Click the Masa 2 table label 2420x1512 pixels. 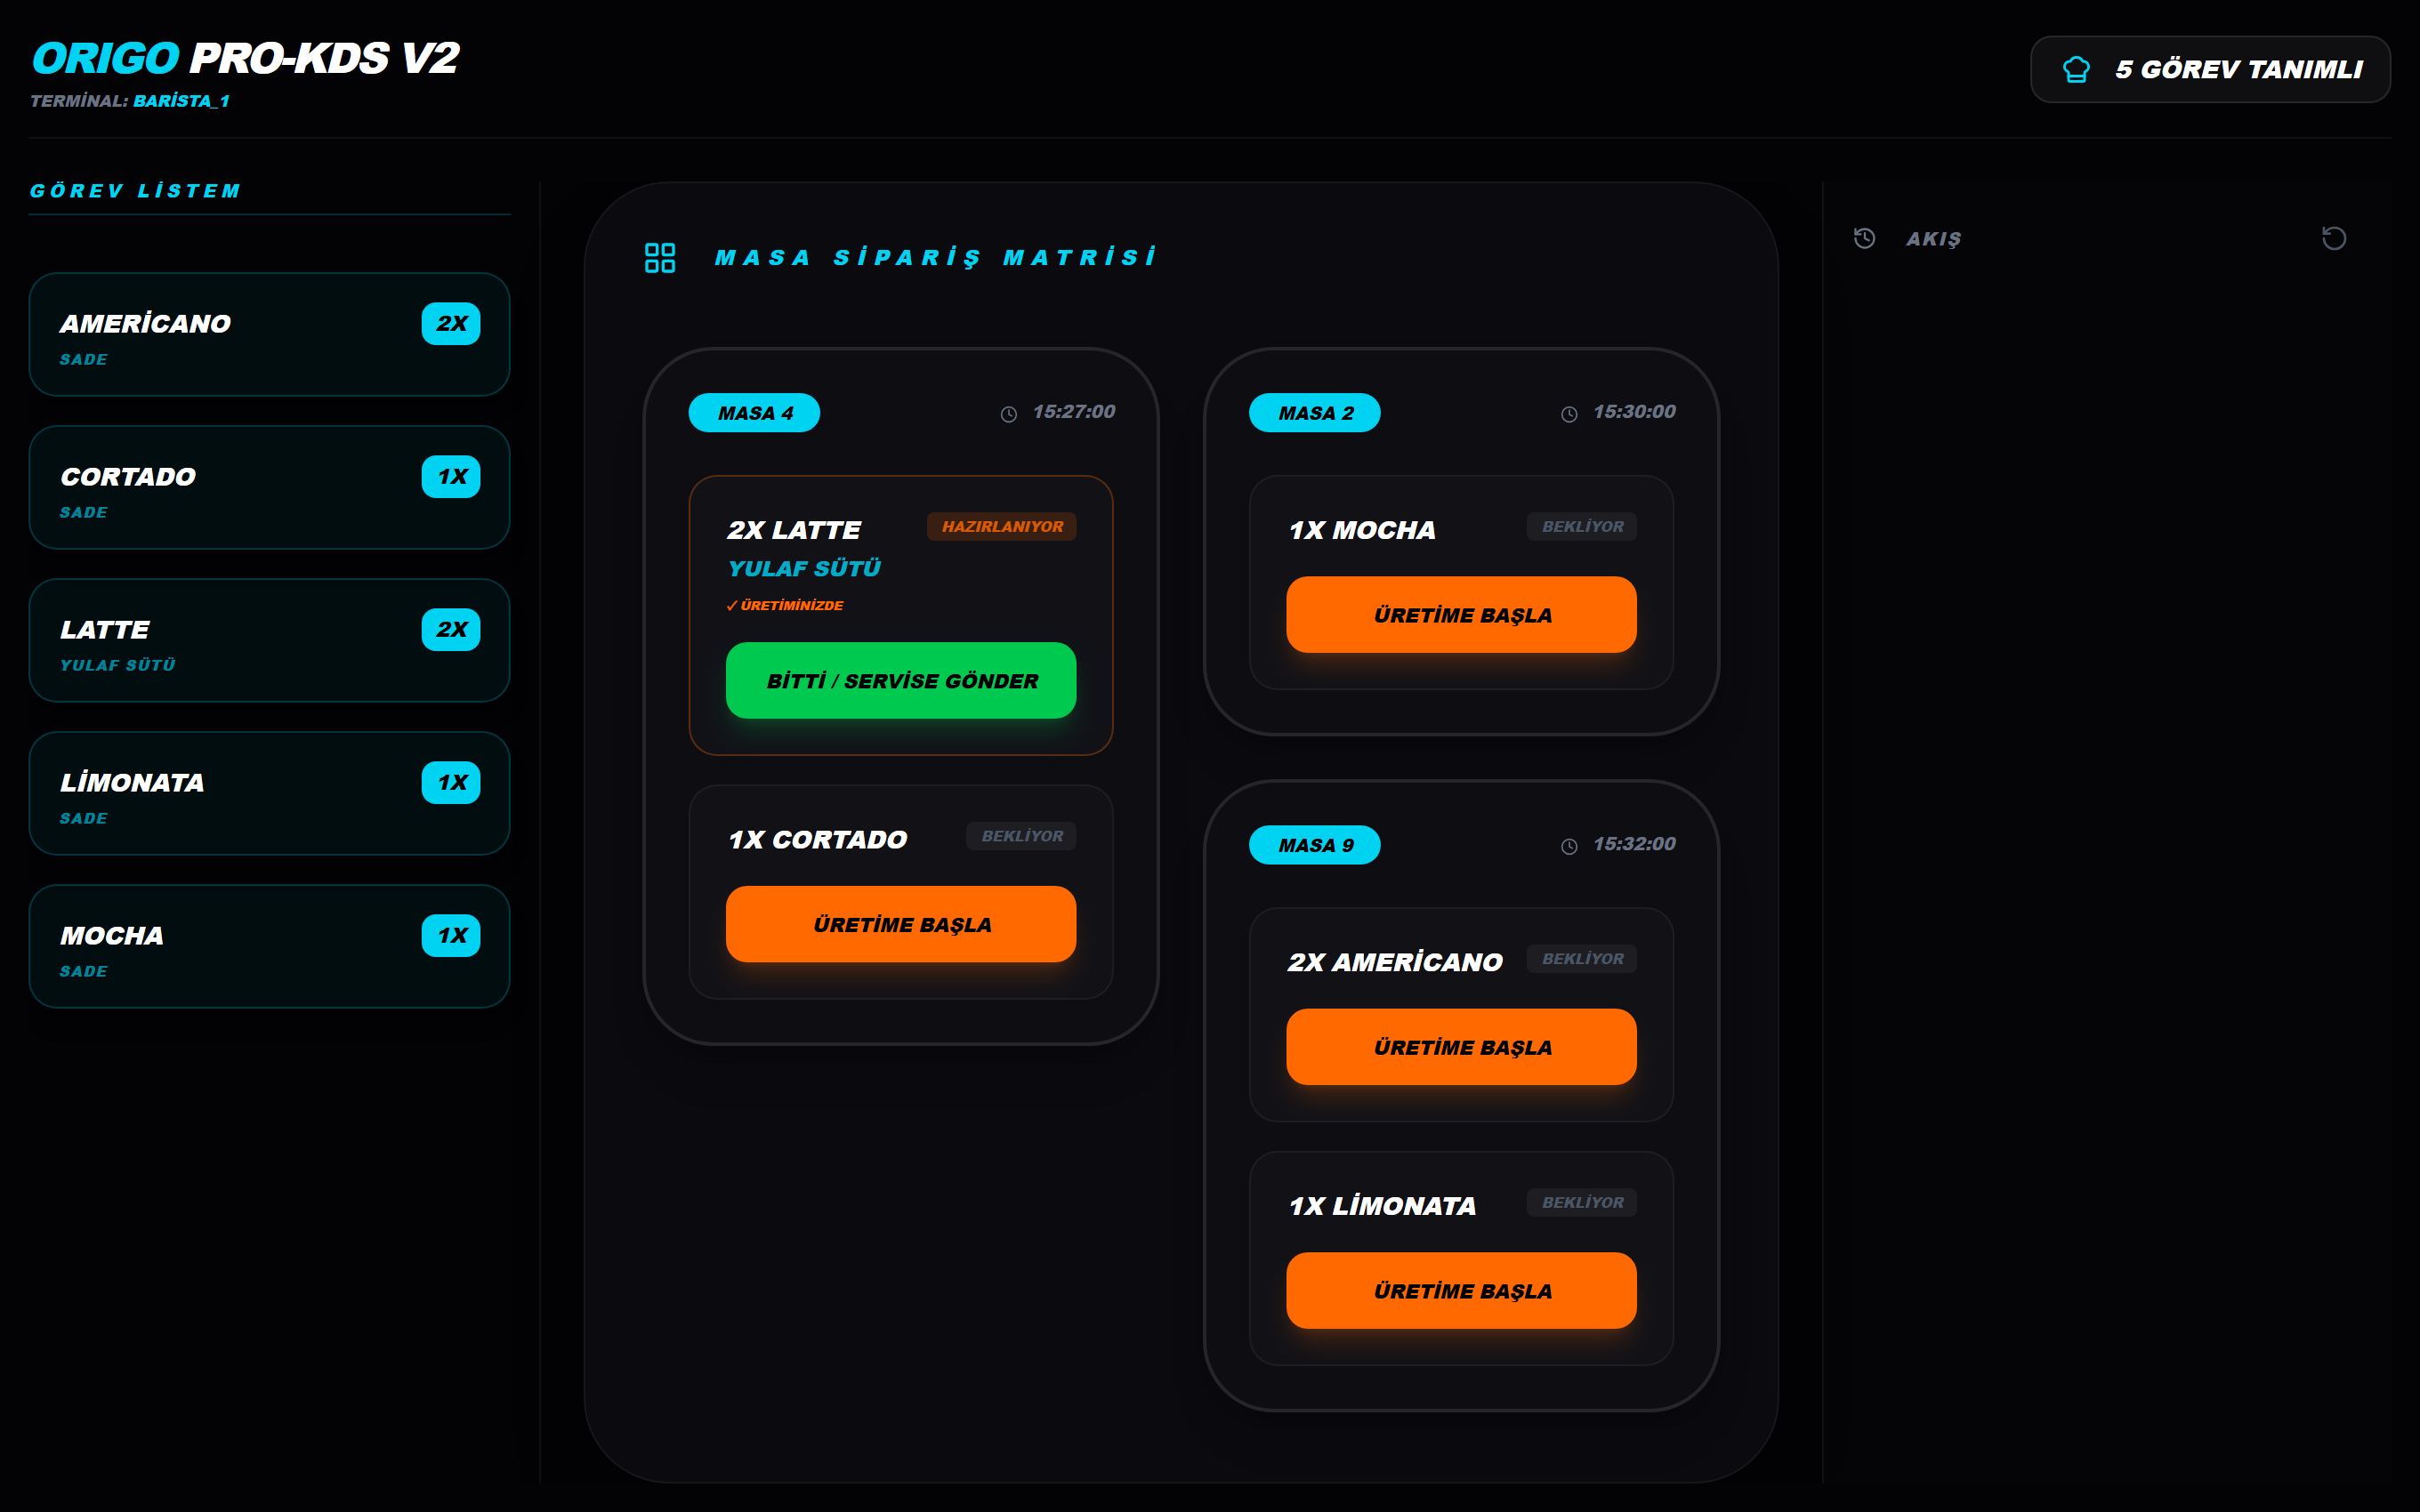click(1314, 412)
